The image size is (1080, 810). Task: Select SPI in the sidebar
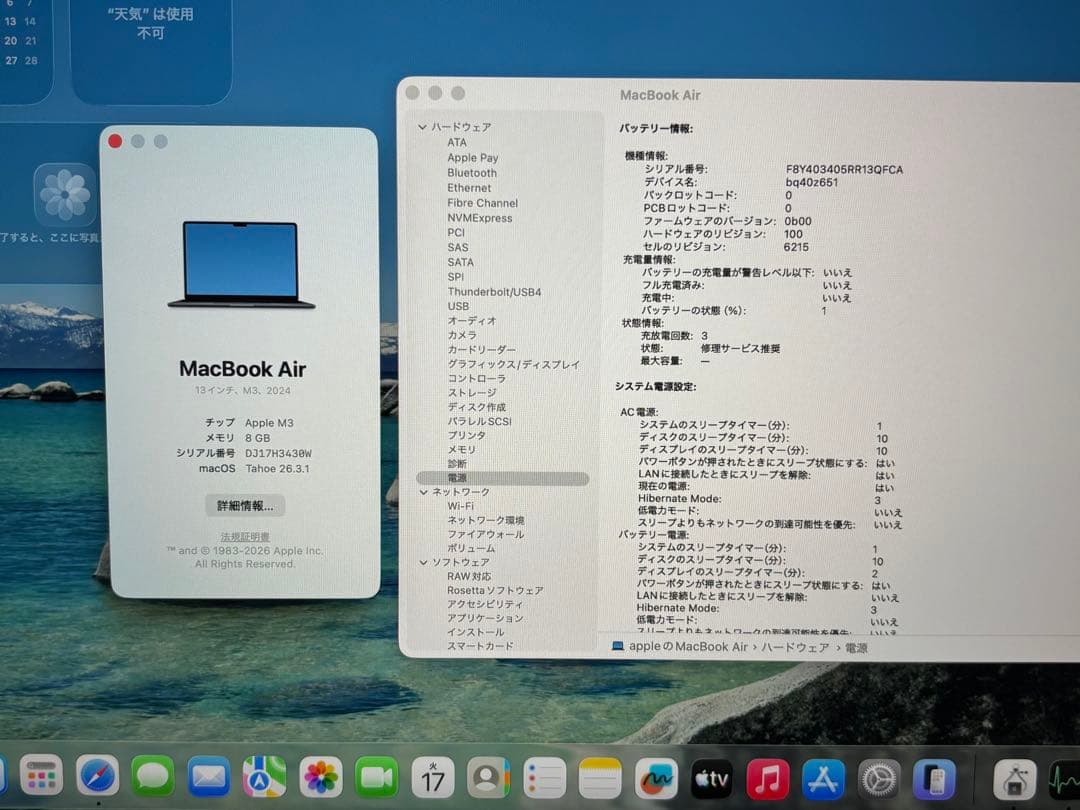(455, 277)
